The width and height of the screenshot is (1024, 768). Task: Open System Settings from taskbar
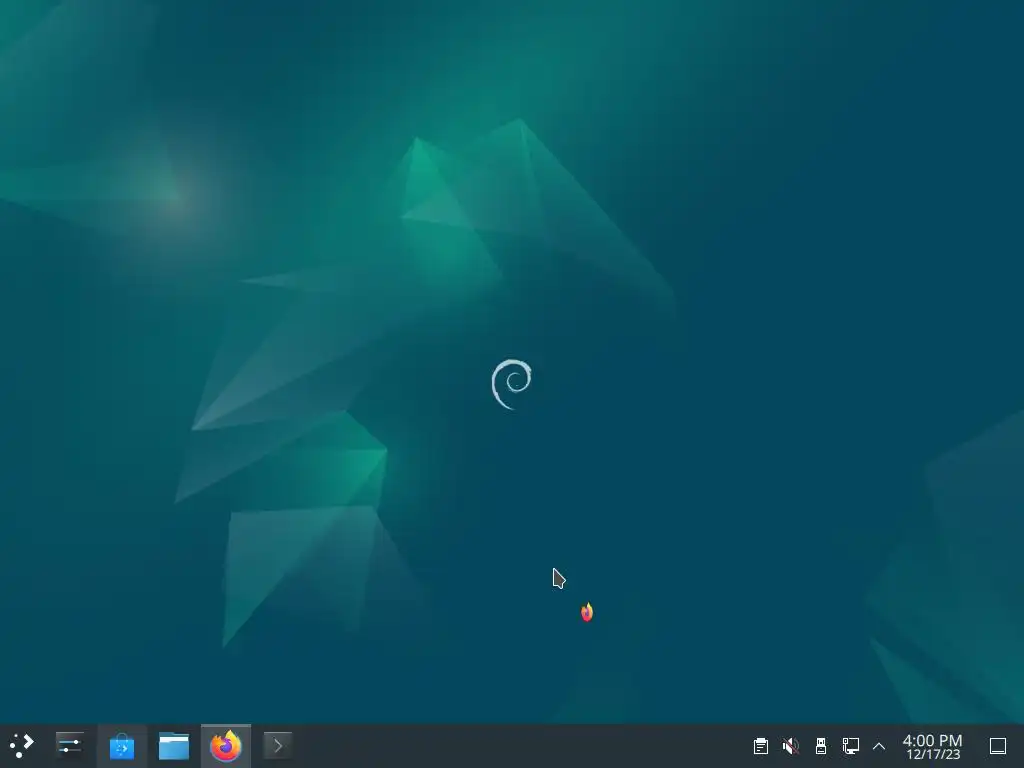click(x=69, y=745)
